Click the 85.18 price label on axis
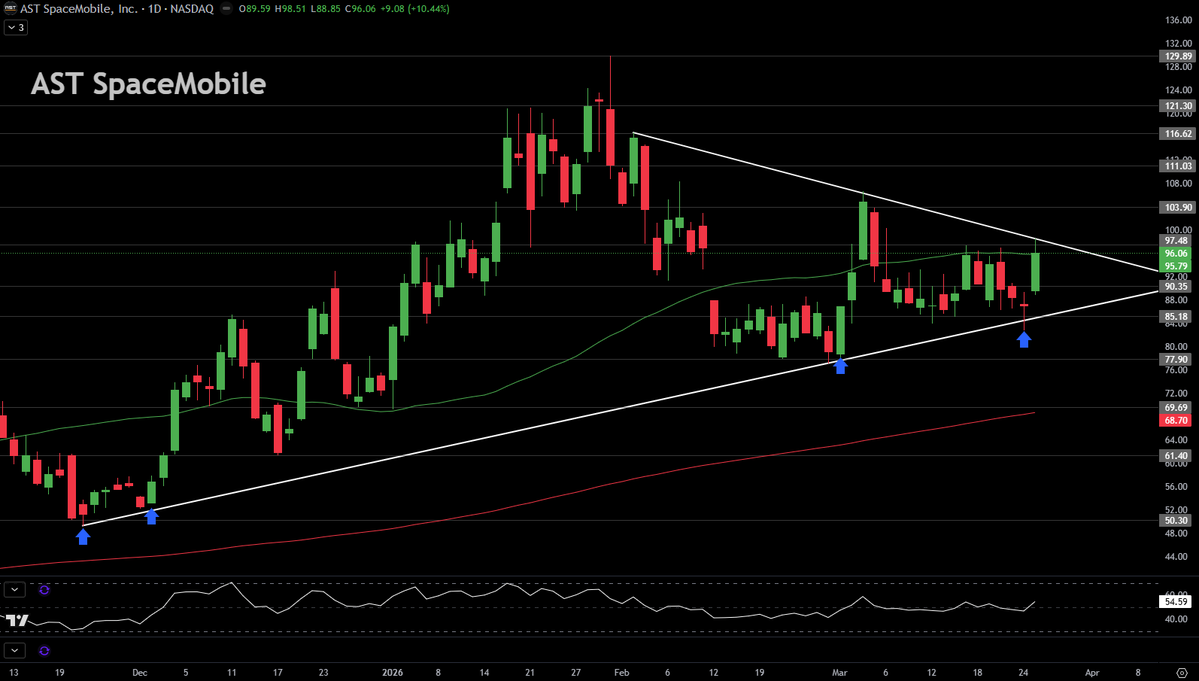 1177,316
